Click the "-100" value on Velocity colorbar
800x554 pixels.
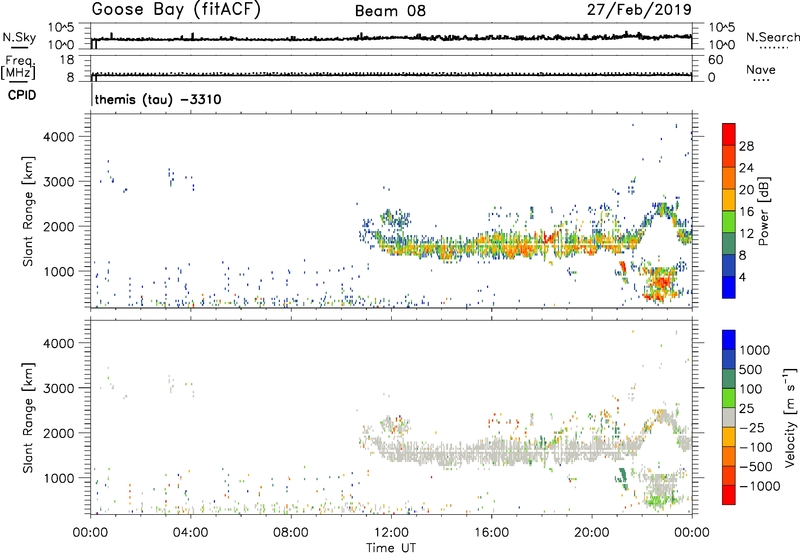[x=755, y=447]
